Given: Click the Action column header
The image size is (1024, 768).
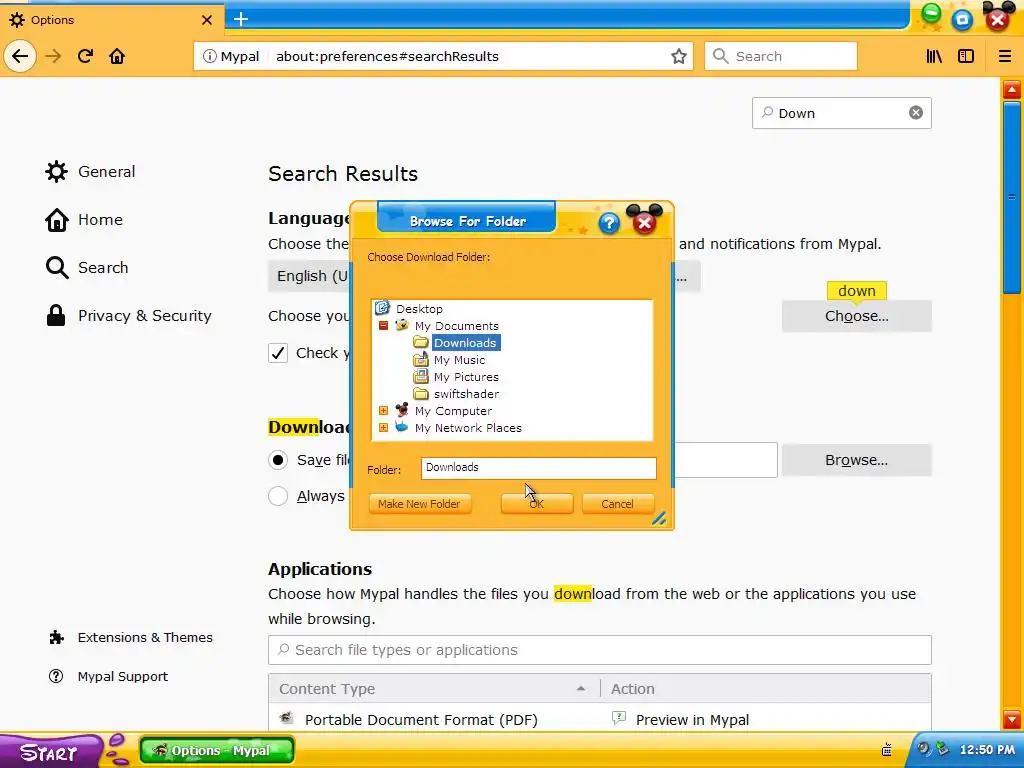Looking at the screenshot, I should click(x=765, y=689).
